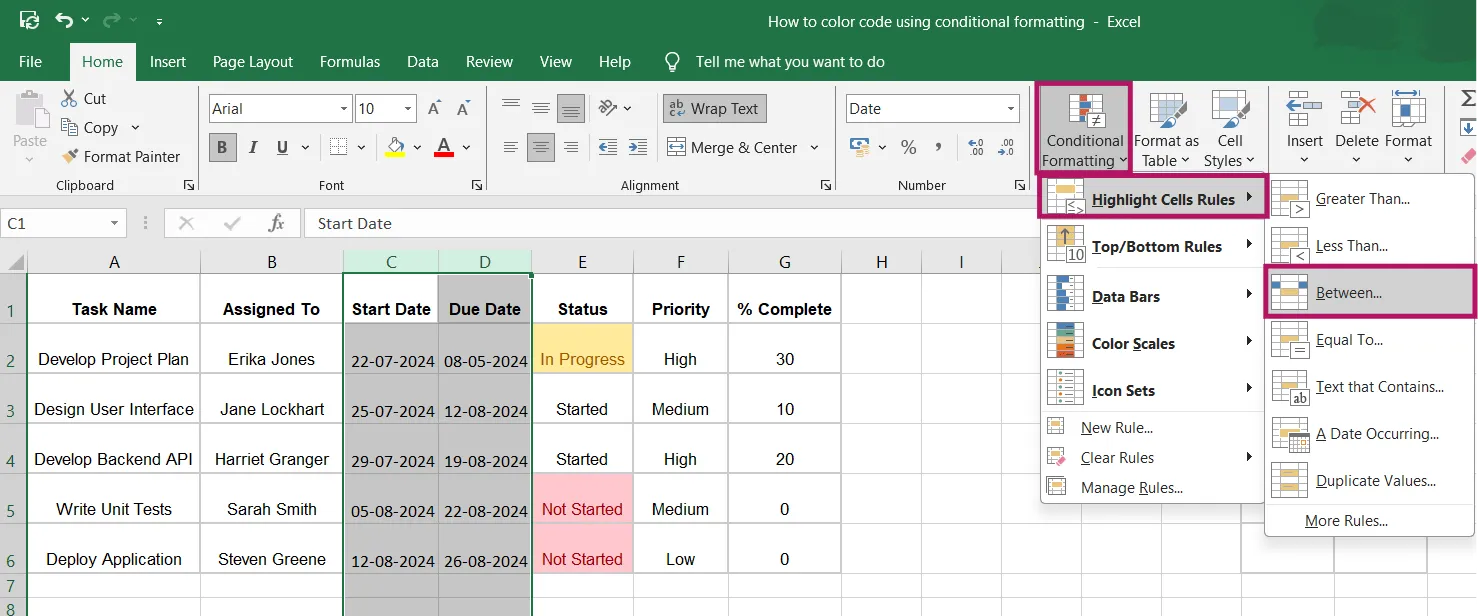Increase font size with the large A icon
The image size is (1478, 616).
click(x=434, y=108)
